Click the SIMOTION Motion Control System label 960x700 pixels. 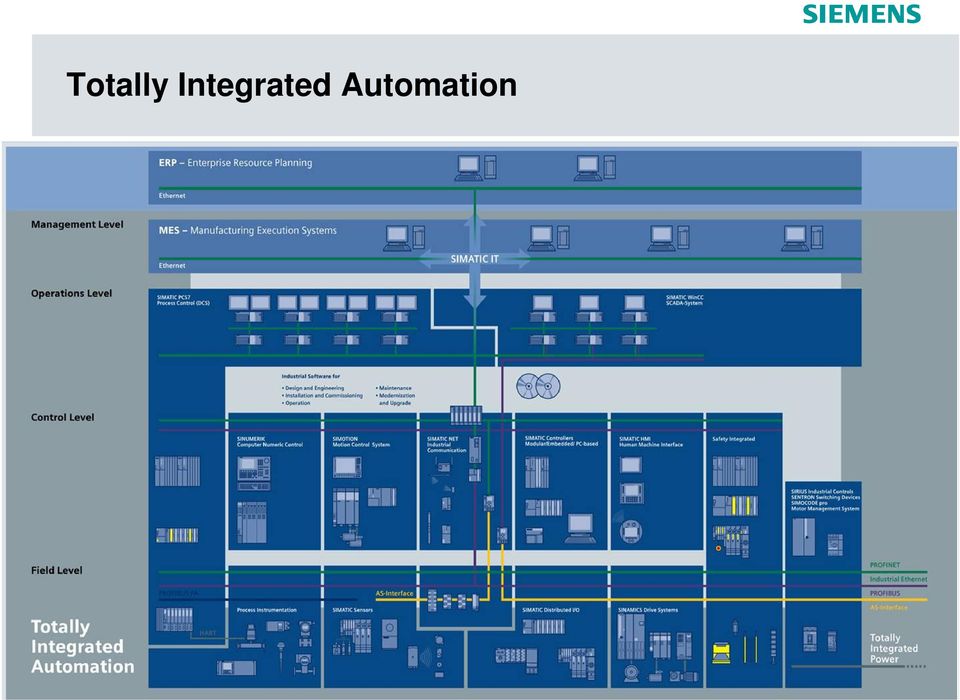[361, 442]
